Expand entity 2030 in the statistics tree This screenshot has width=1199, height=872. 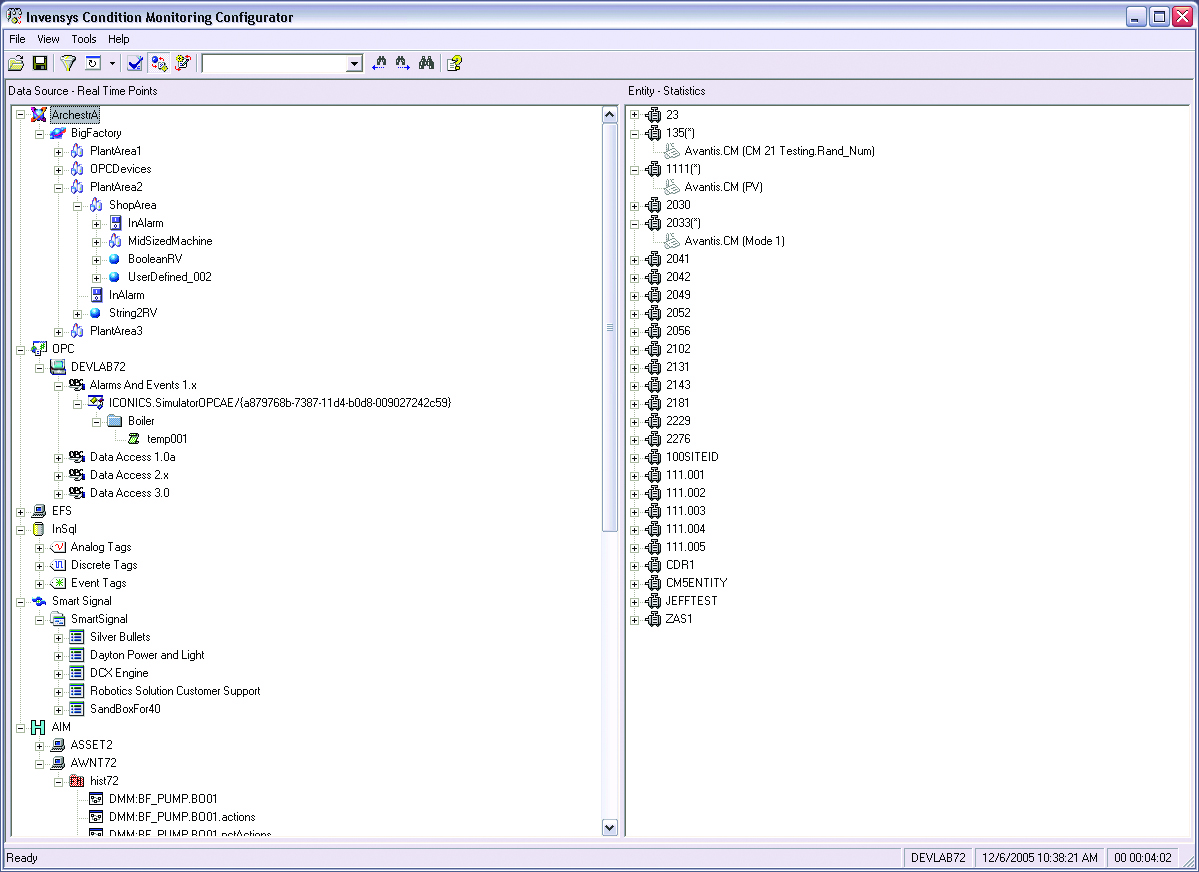pyautogui.click(x=634, y=206)
